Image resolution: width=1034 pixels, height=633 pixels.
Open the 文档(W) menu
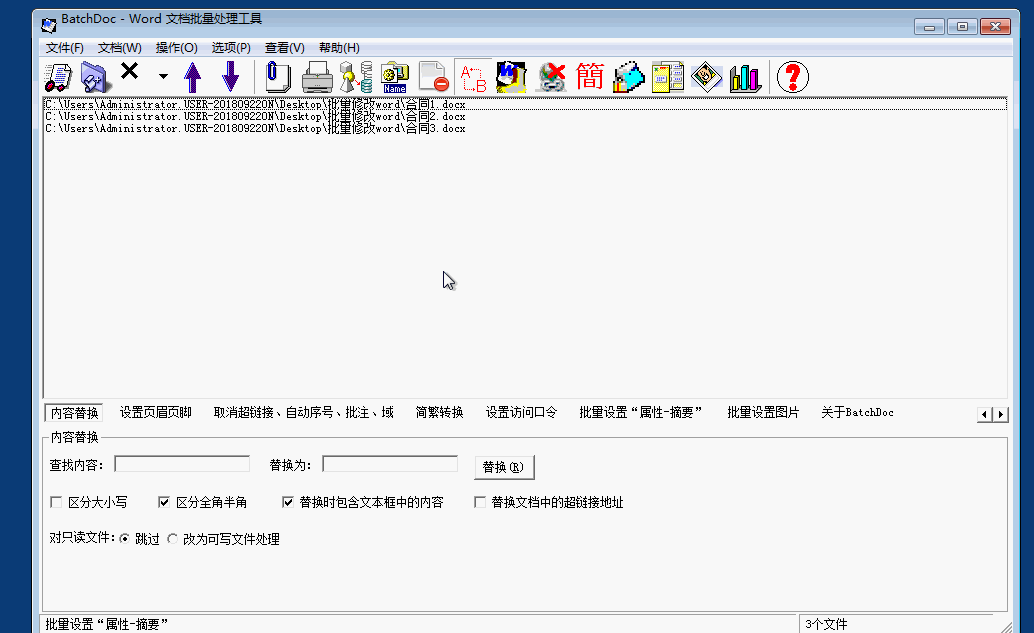tap(119, 47)
